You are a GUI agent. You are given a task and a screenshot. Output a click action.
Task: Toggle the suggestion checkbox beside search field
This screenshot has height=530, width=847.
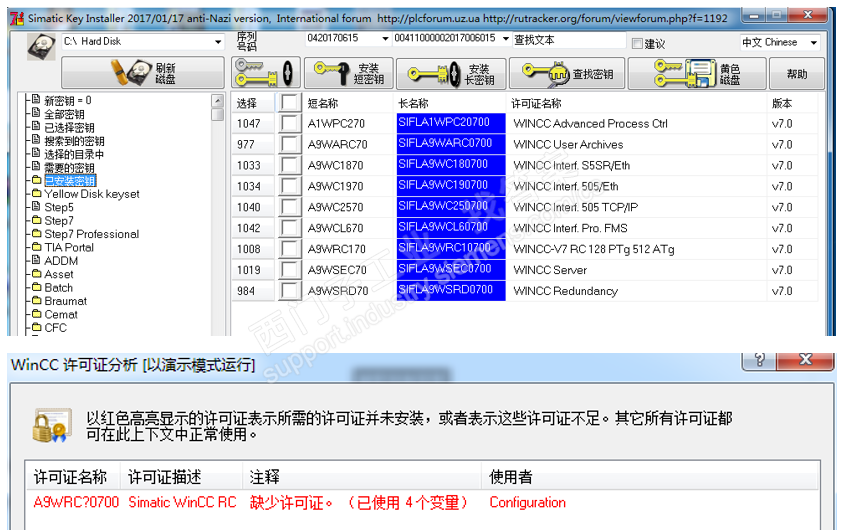click(637, 43)
